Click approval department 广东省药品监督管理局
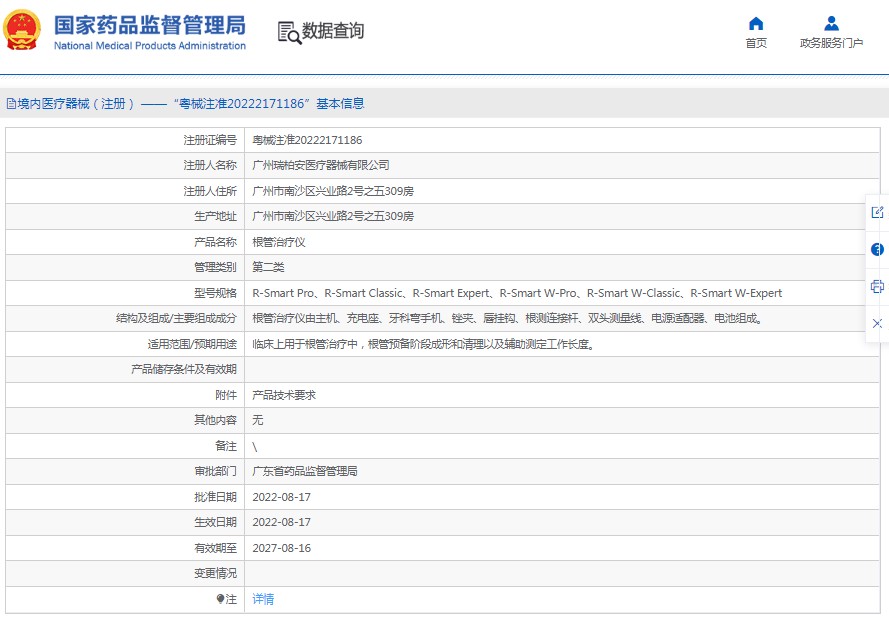Screen dimensions: 889x621 point(305,471)
